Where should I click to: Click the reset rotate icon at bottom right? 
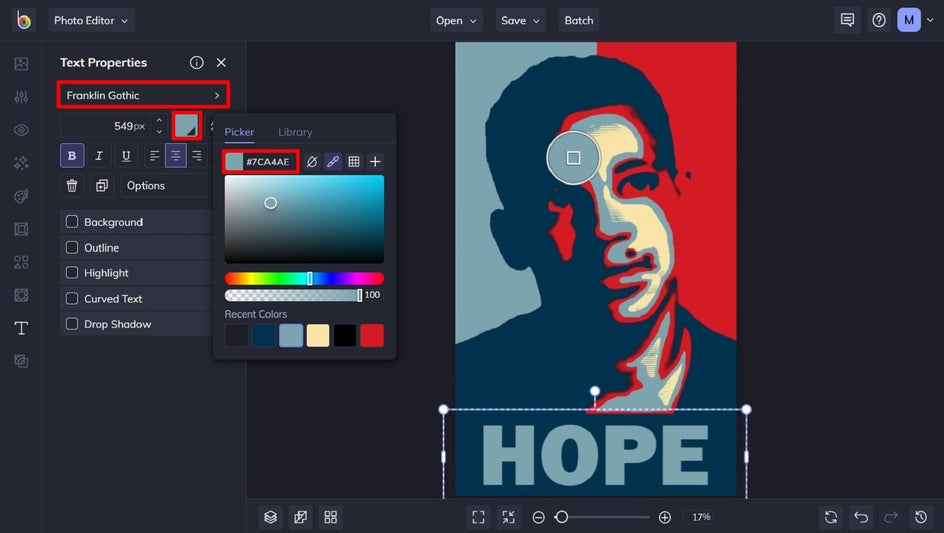[831, 517]
